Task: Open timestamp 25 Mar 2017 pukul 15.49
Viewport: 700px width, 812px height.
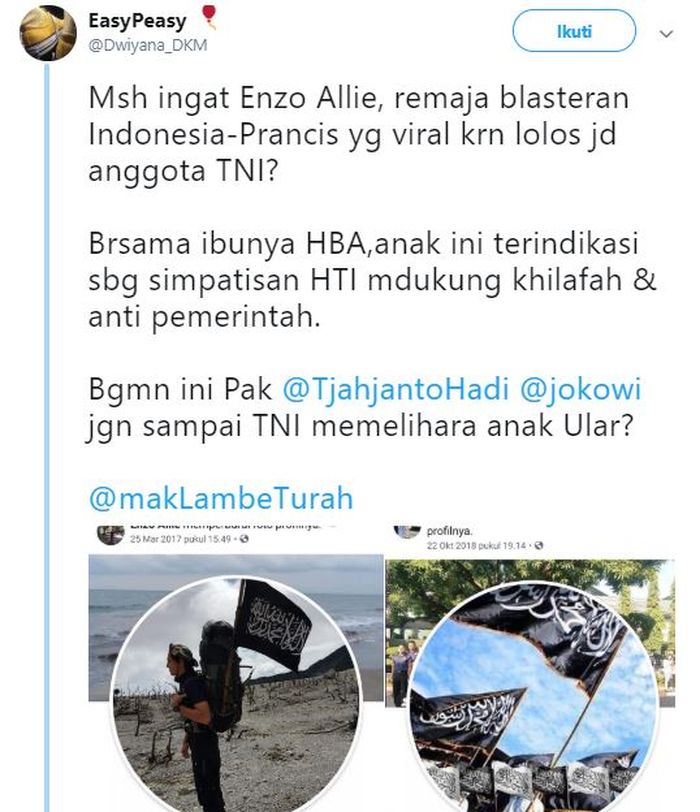Action: (x=181, y=539)
